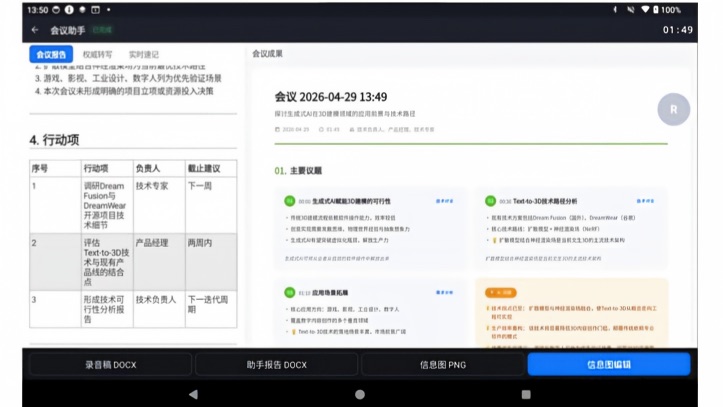
Task: Click the blue link on the Text-to-3D技术路径分析 card
Action: click(x=645, y=201)
